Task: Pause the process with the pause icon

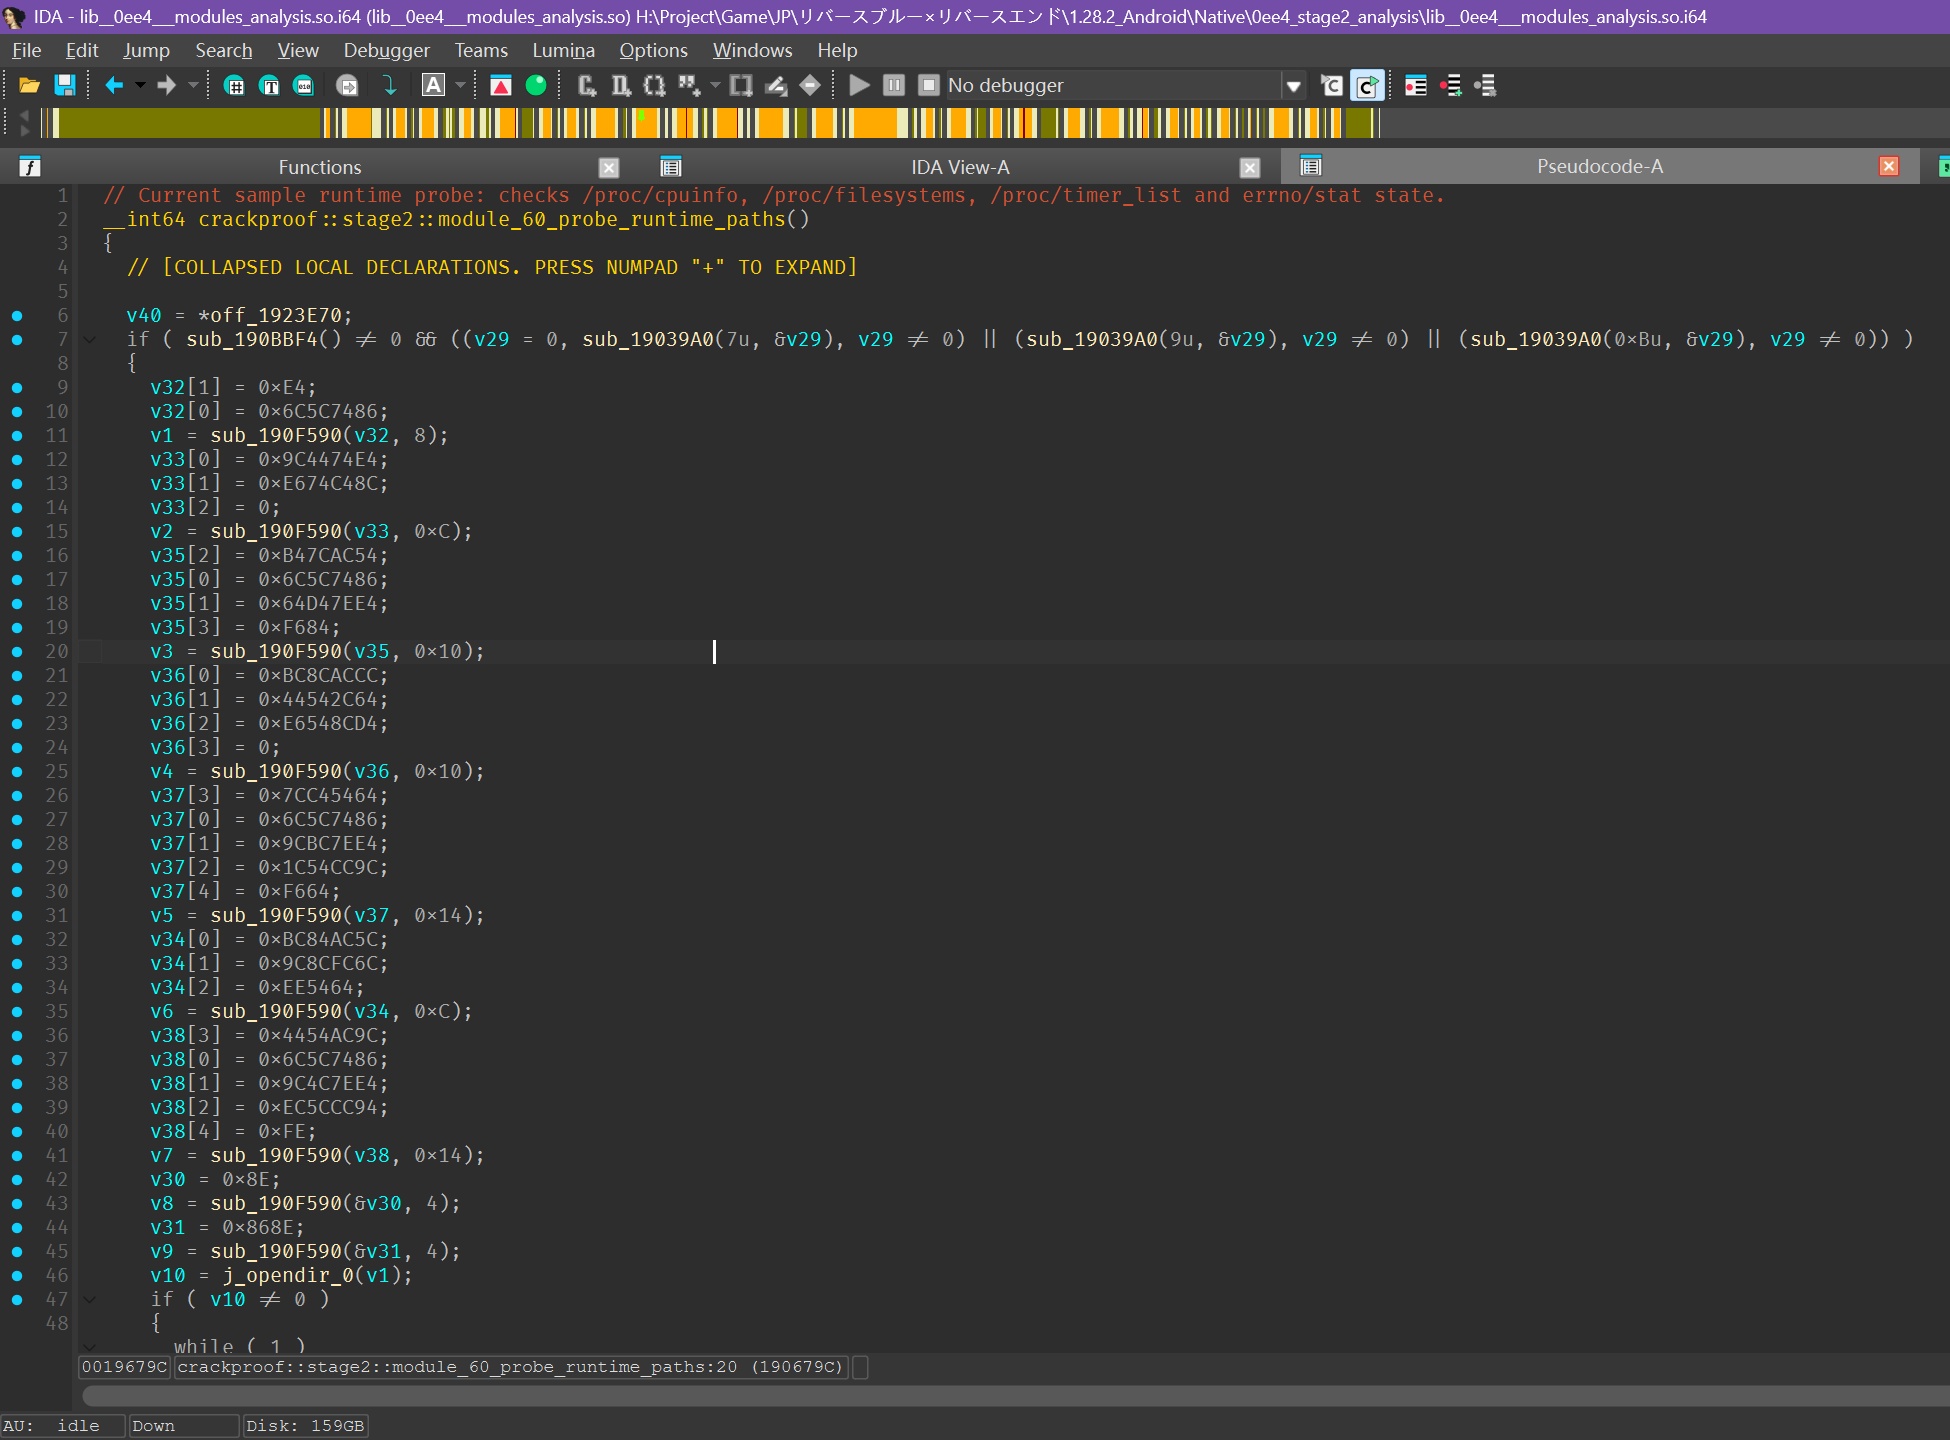Action: [894, 86]
